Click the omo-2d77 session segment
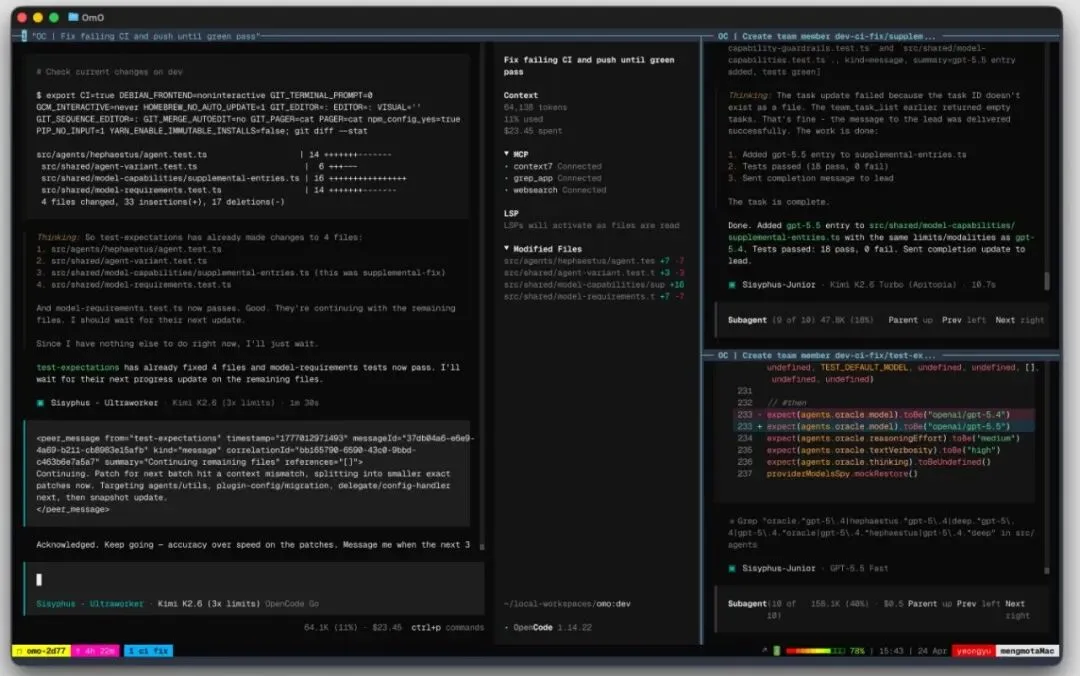The width and height of the screenshot is (1080, 676). tap(41, 651)
